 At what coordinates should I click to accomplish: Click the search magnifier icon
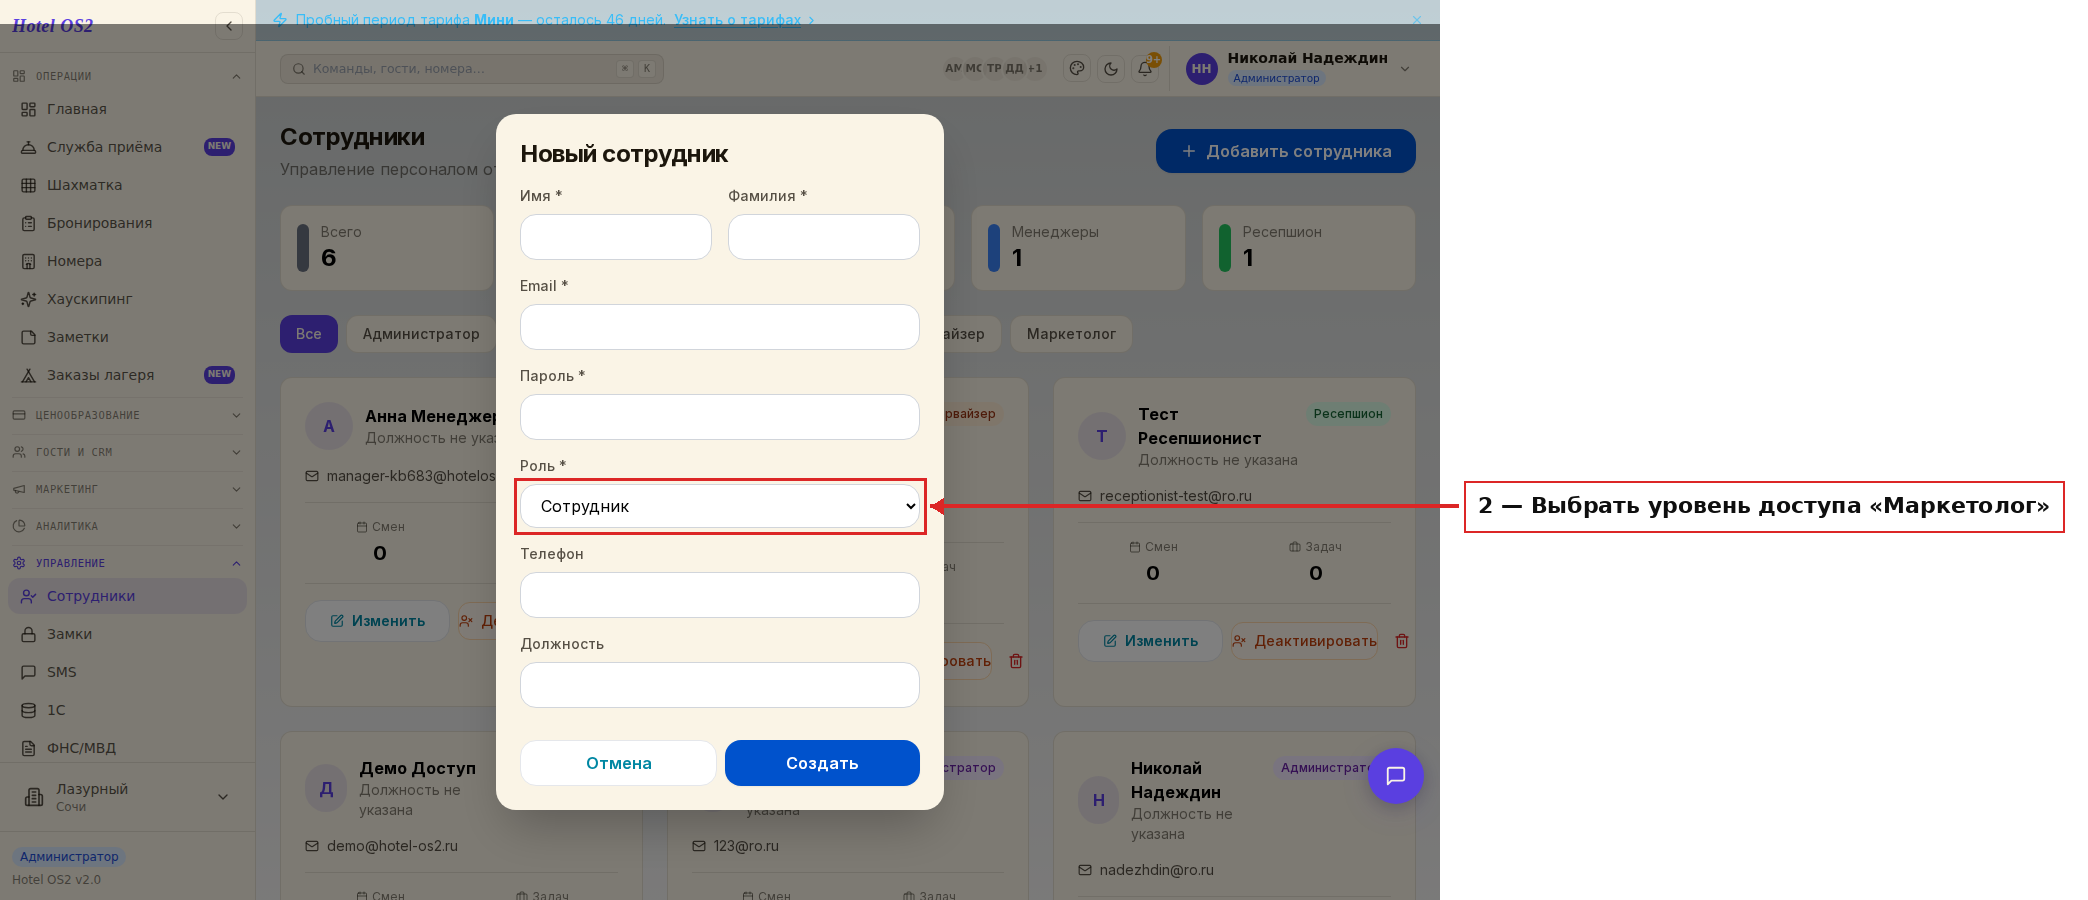point(299,69)
